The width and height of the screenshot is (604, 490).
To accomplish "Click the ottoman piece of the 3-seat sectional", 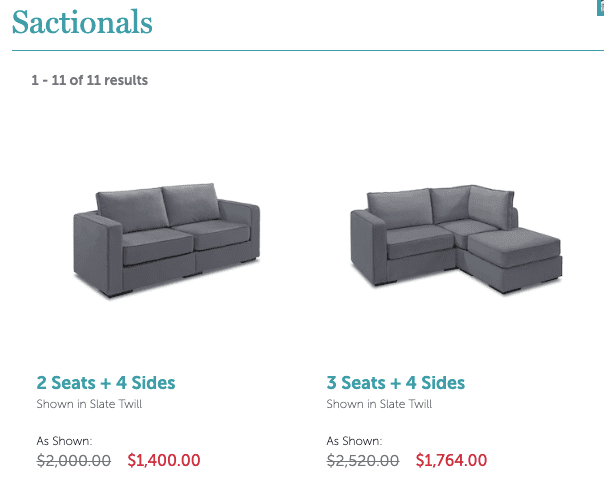I will 514,260.
